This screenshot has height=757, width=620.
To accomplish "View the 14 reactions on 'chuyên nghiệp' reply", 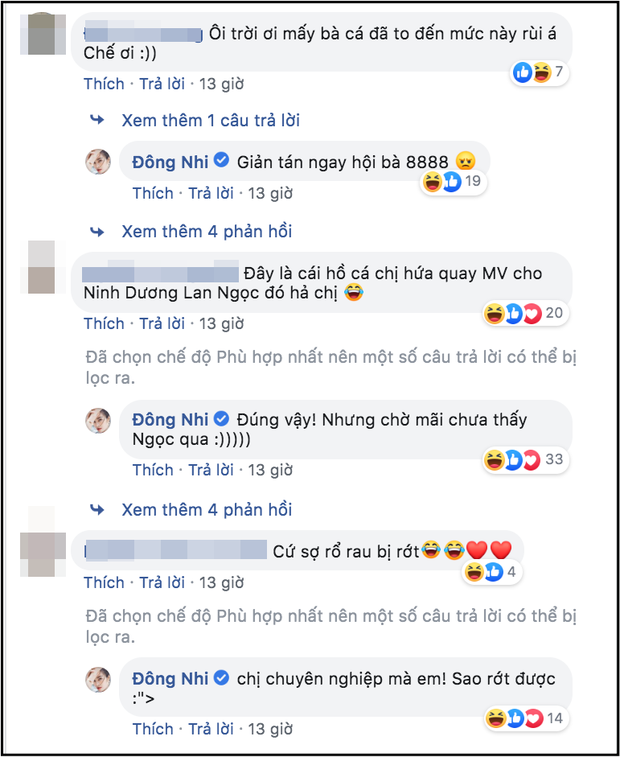I will (525, 719).
